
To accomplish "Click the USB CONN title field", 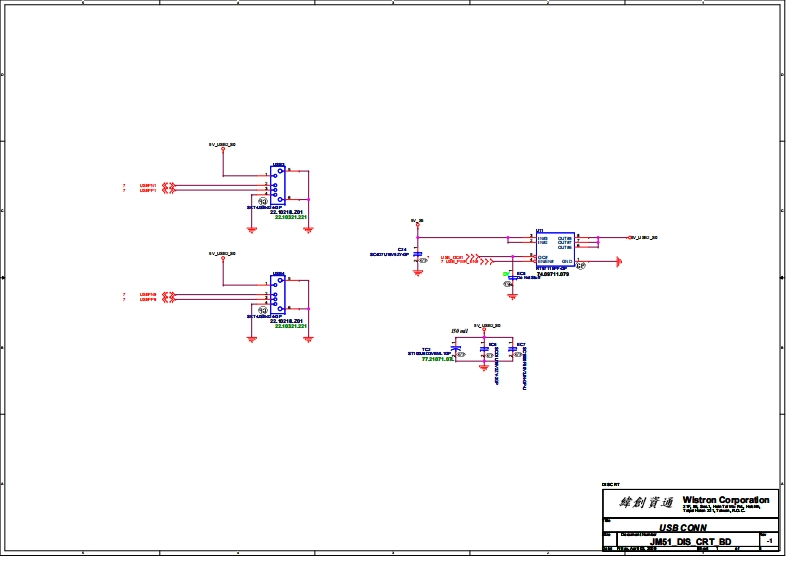I will [681, 526].
